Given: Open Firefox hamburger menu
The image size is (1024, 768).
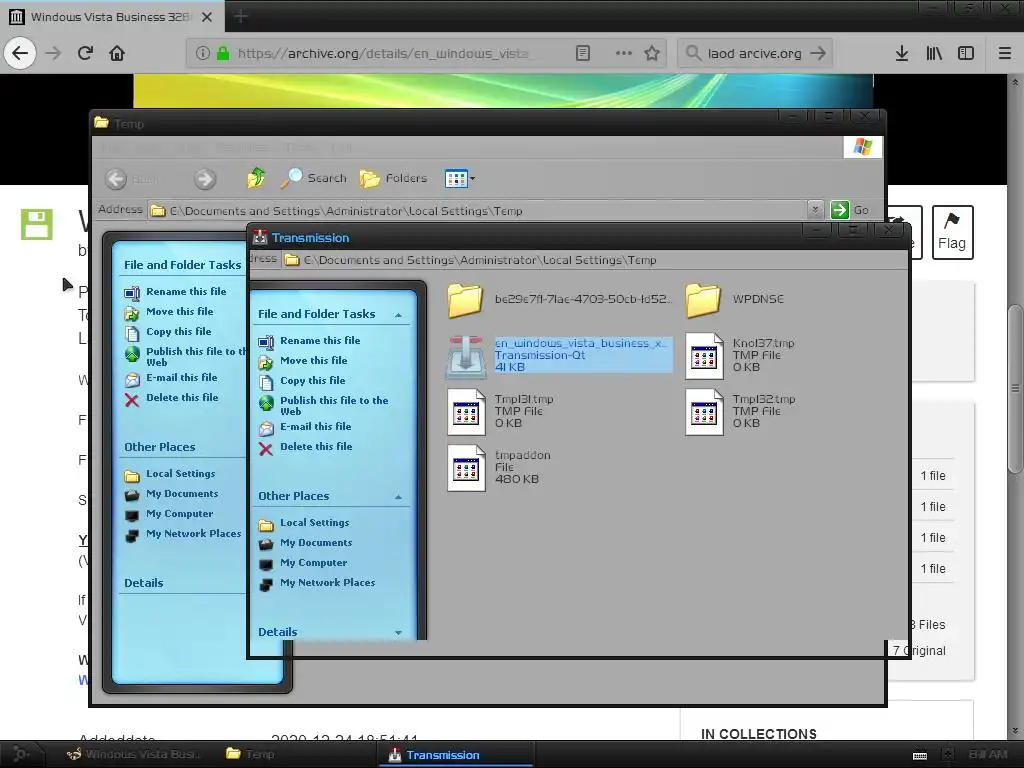Looking at the screenshot, I should (1004, 53).
